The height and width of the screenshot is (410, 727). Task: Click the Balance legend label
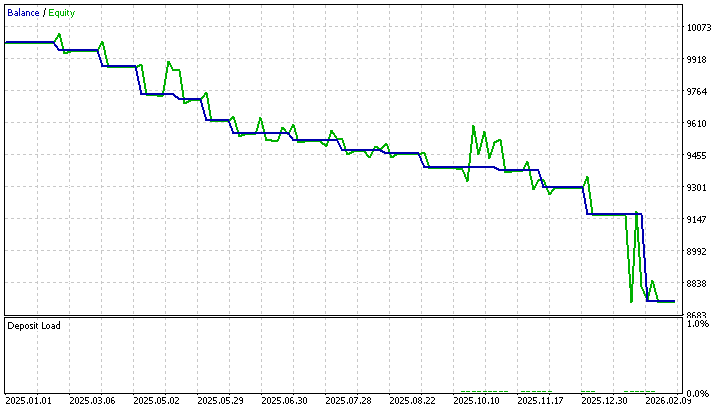(23, 13)
